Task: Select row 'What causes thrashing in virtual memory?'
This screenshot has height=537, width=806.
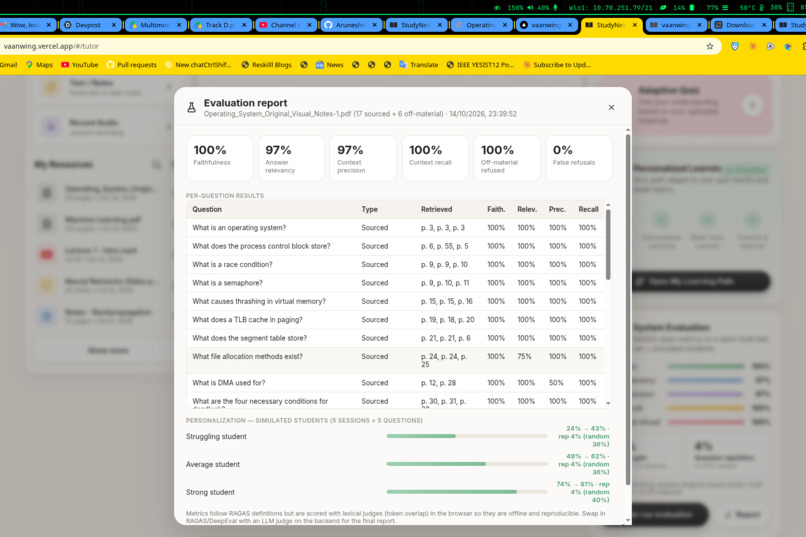Action: [395, 302]
